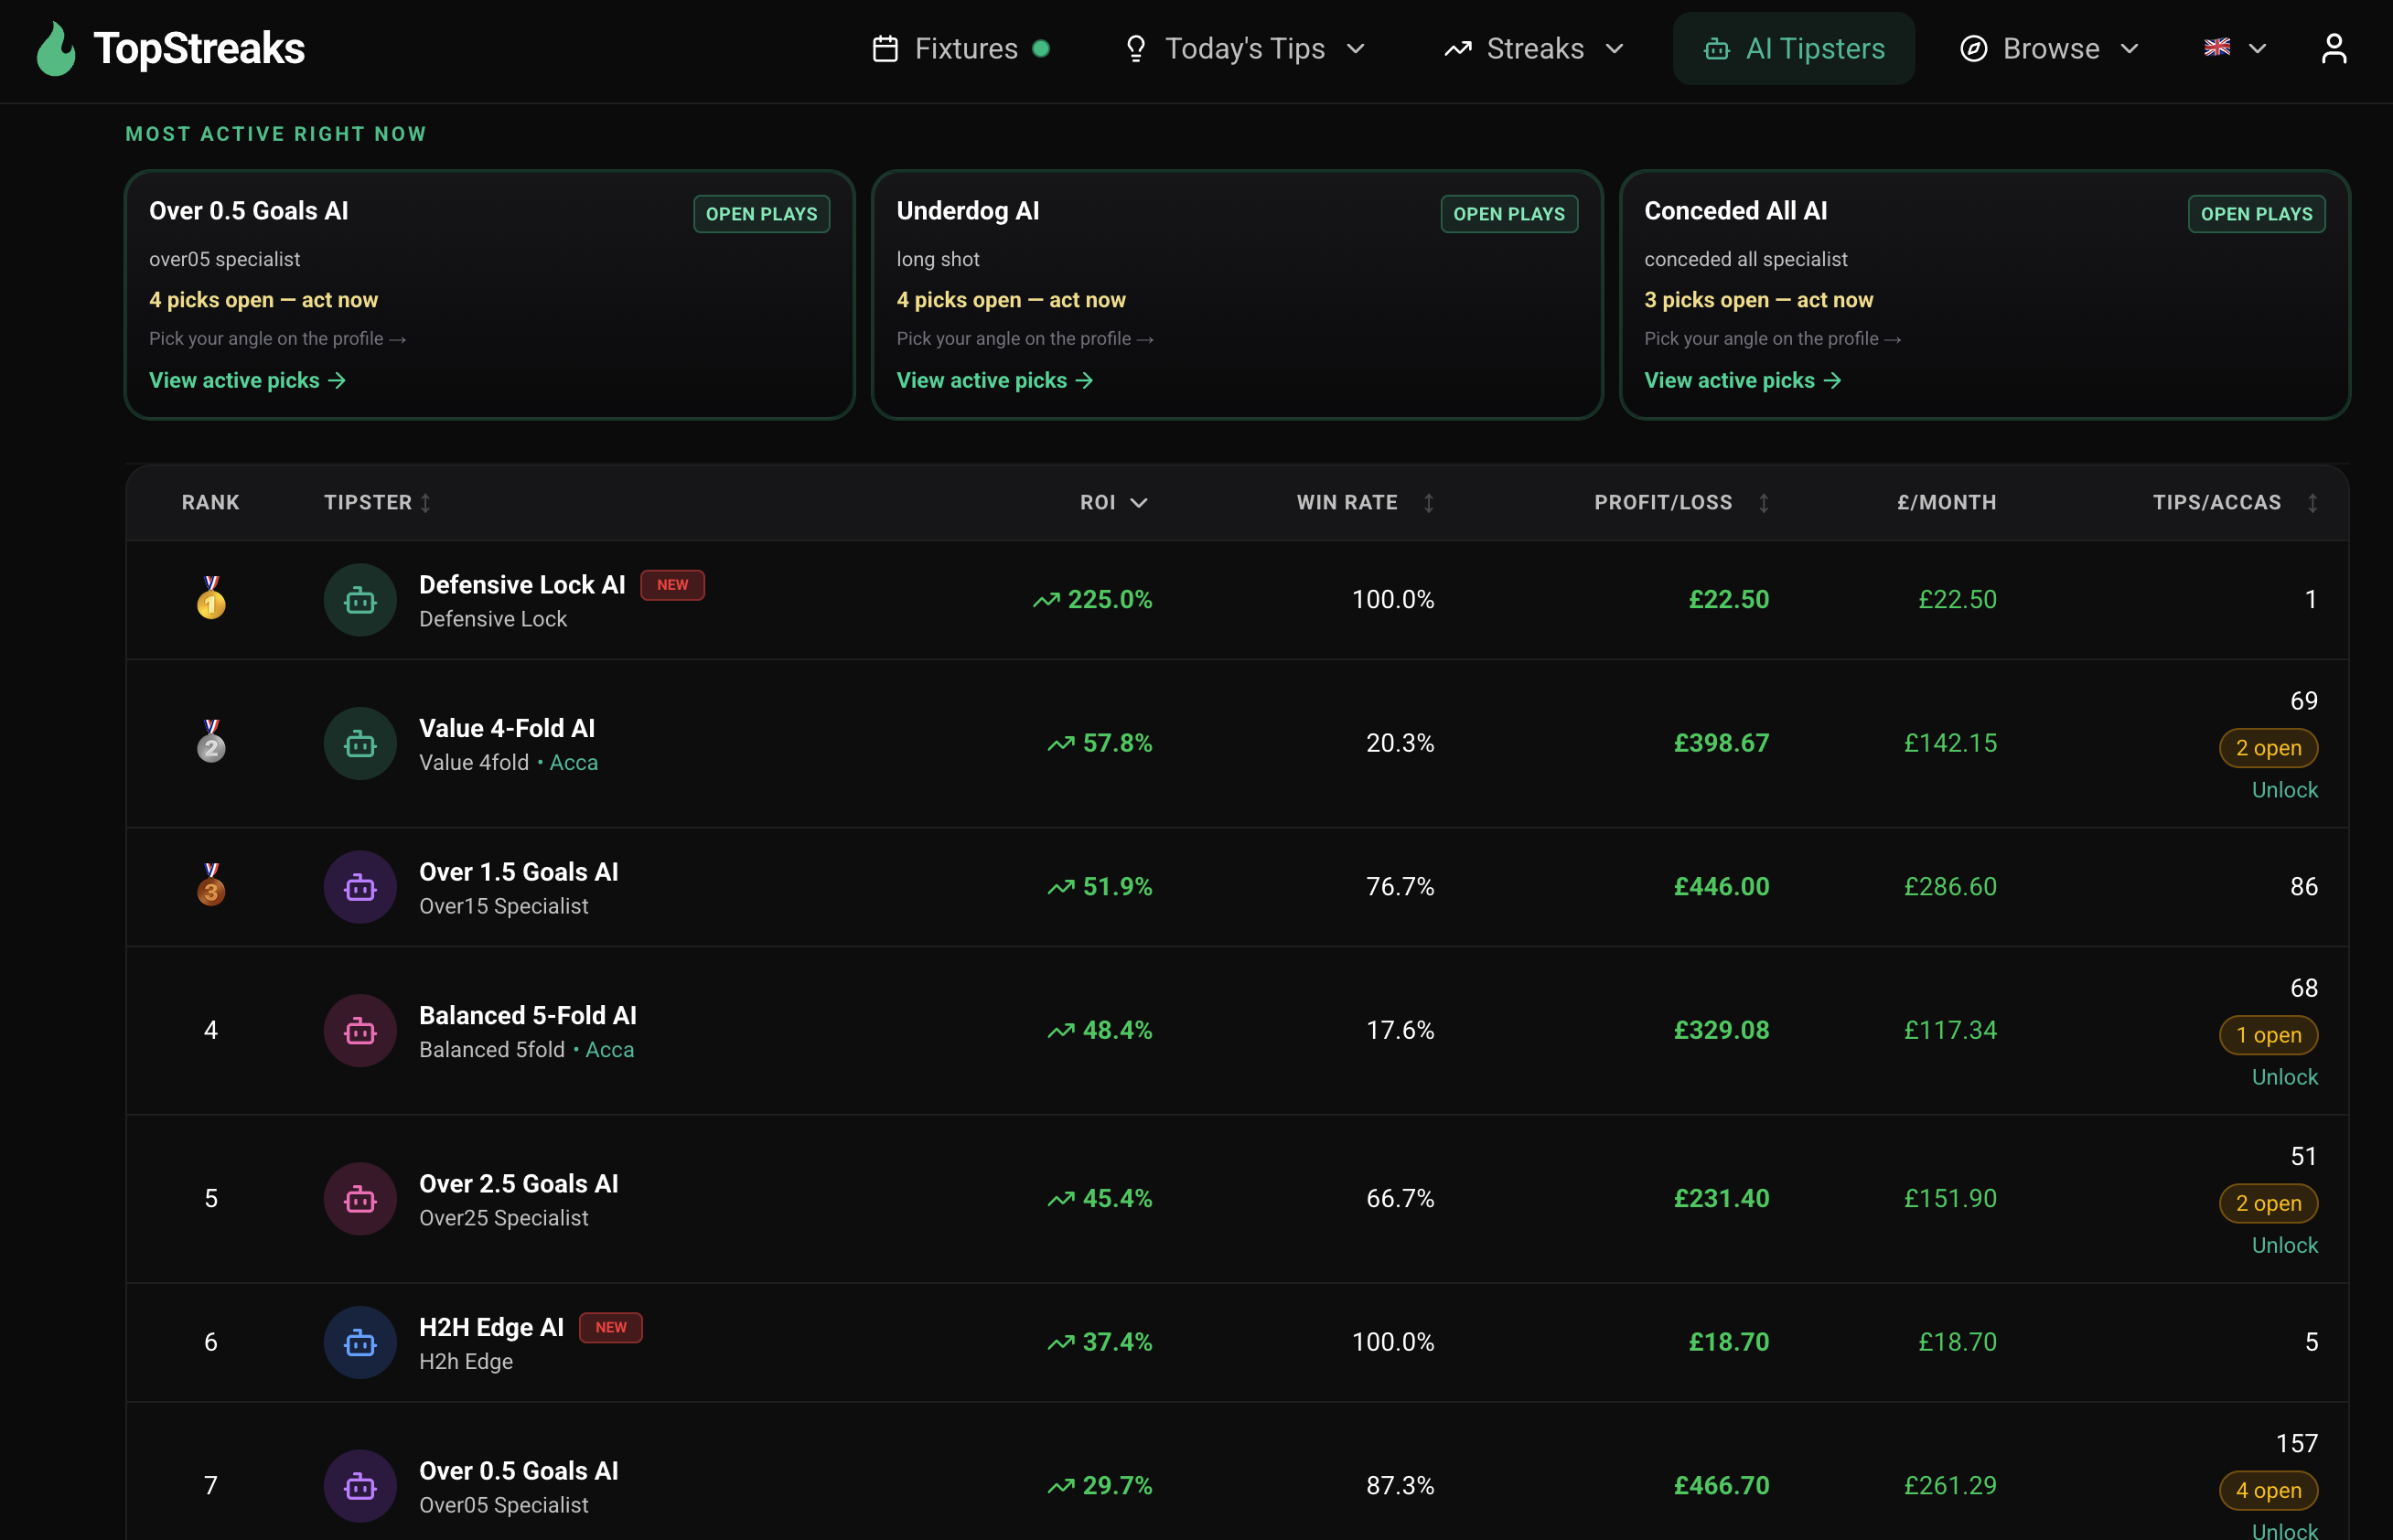This screenshot has width=2393, height=1540.
Task: Click the Over 1.5 Goals AI avatar
Action: [x=359, y=886]
